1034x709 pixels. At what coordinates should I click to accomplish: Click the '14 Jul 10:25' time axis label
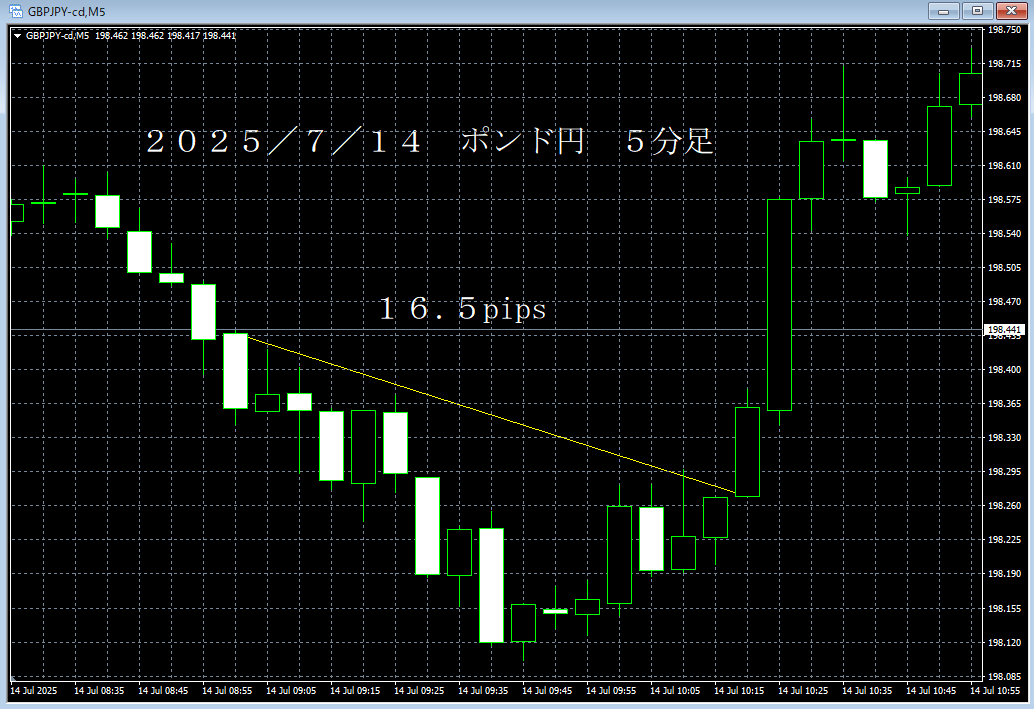click(803, 691)
